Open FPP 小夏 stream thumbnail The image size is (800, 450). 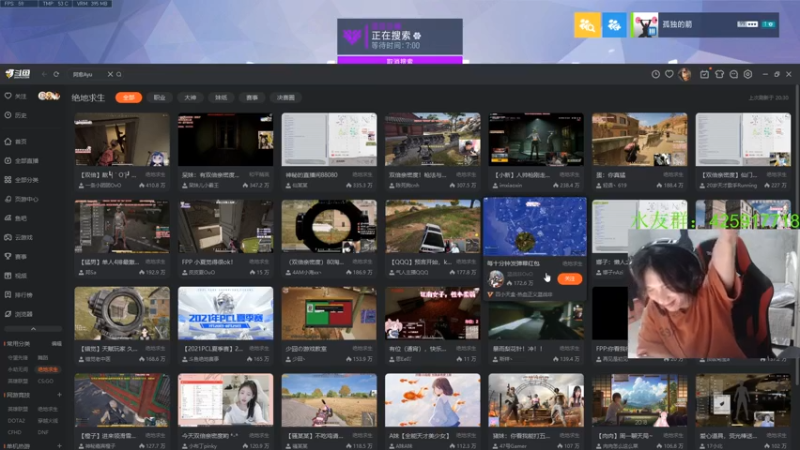click(226, 226)
